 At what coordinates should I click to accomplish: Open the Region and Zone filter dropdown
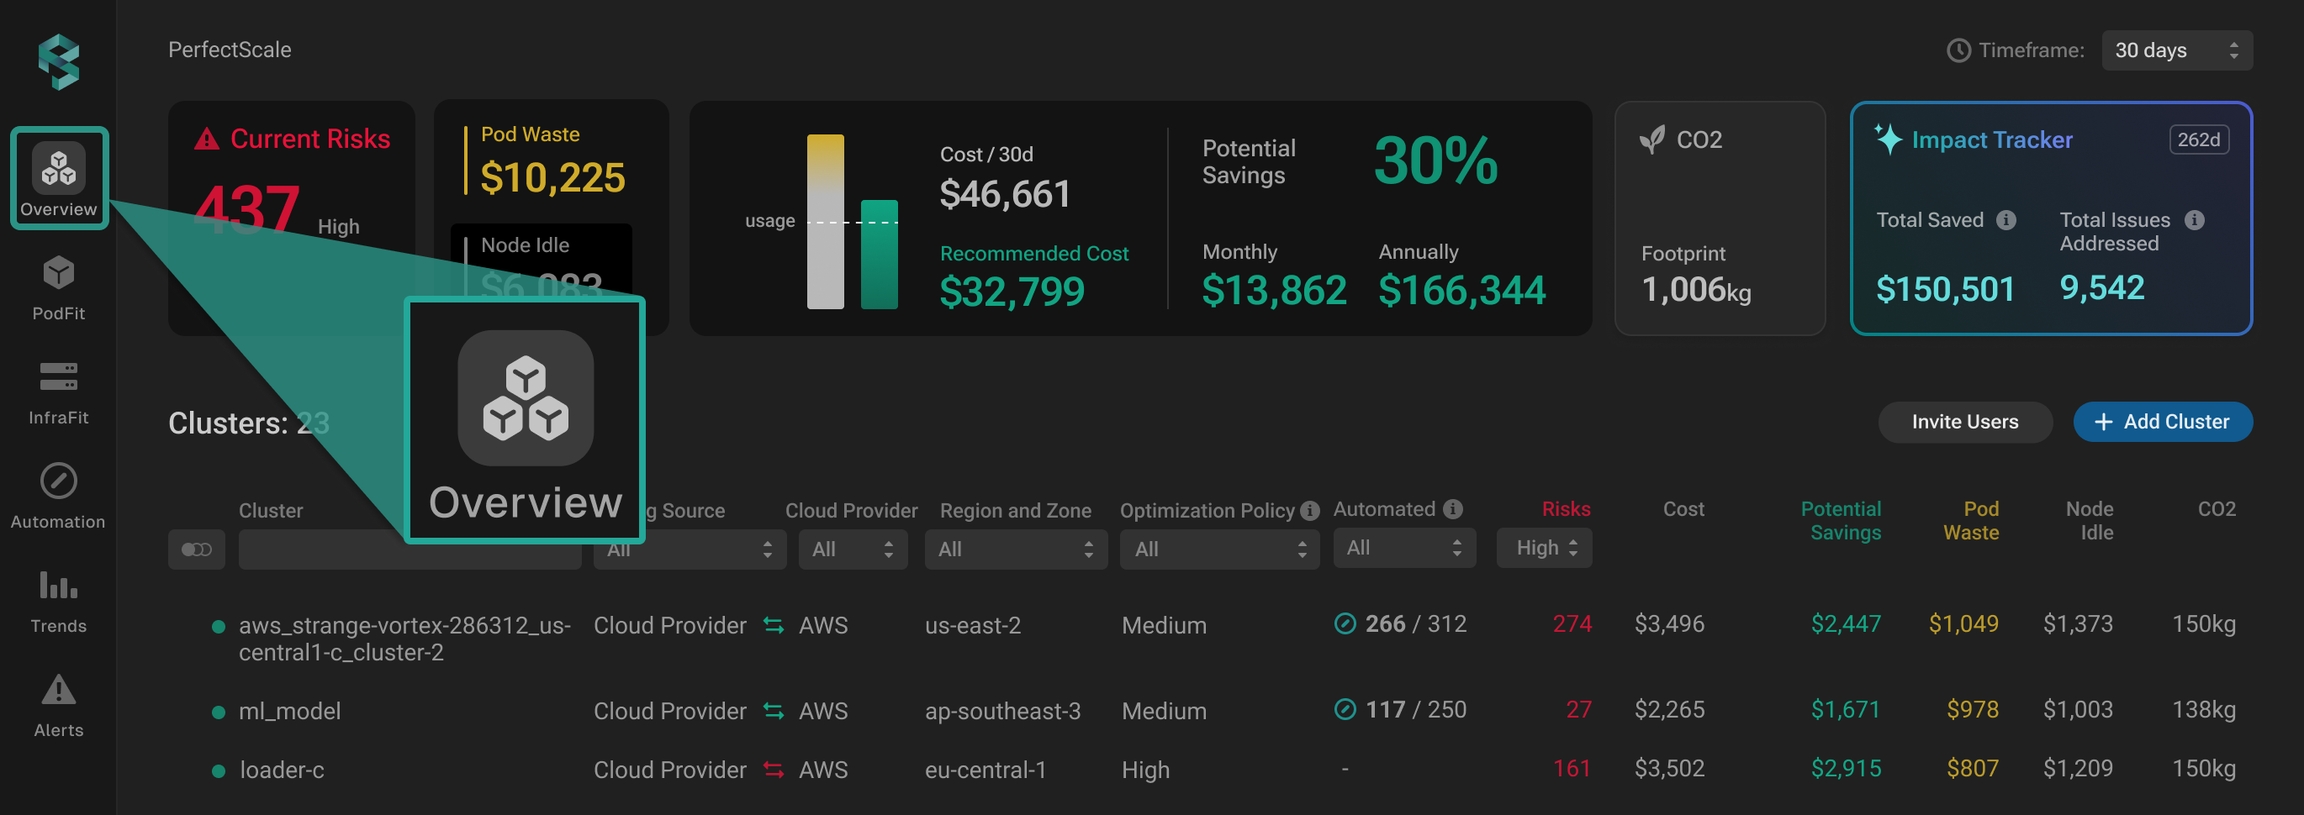click(x=1015, y=549)
